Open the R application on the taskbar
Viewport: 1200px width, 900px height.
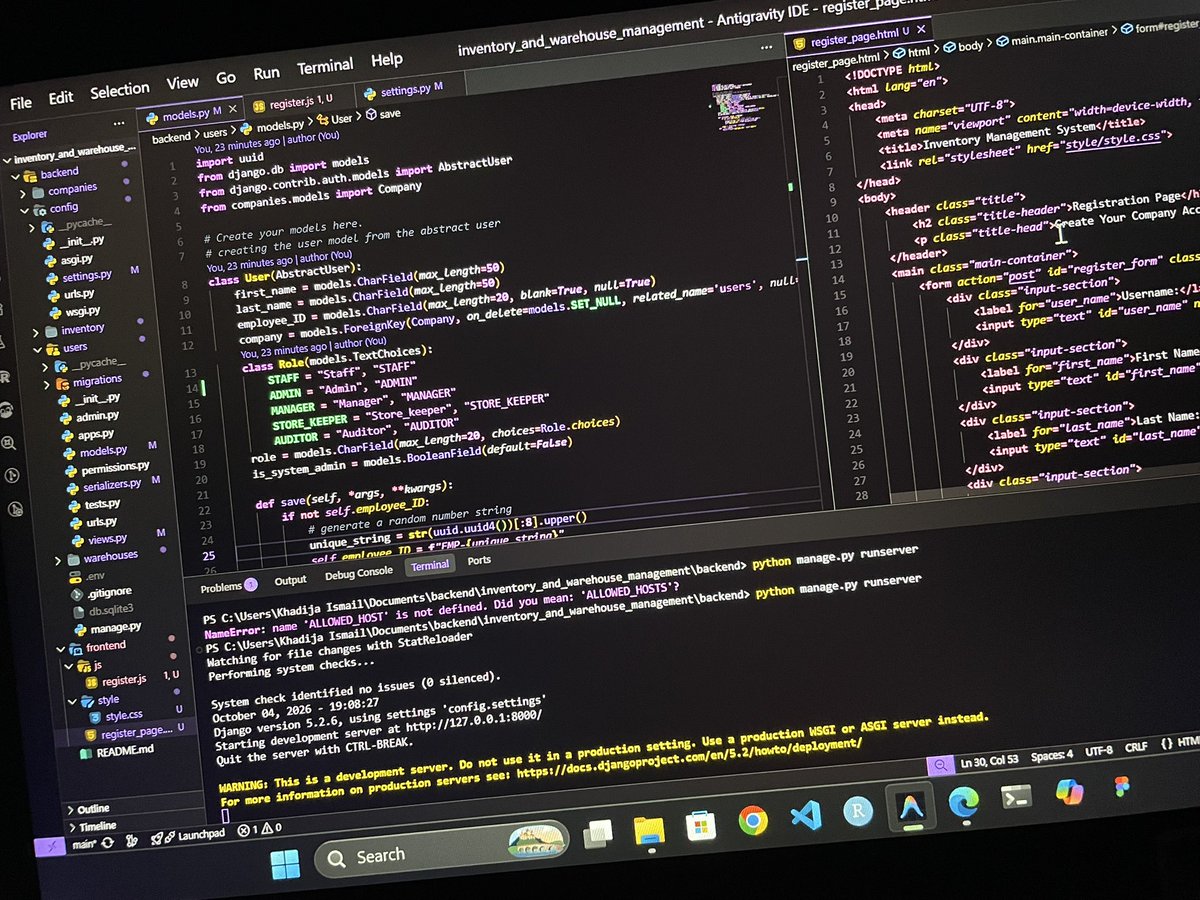(858, 811)
